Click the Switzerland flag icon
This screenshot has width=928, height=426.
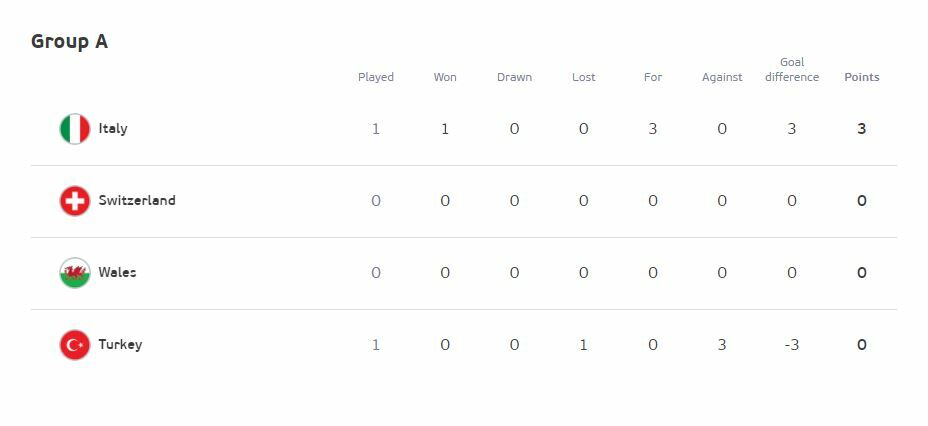point(75,201)
